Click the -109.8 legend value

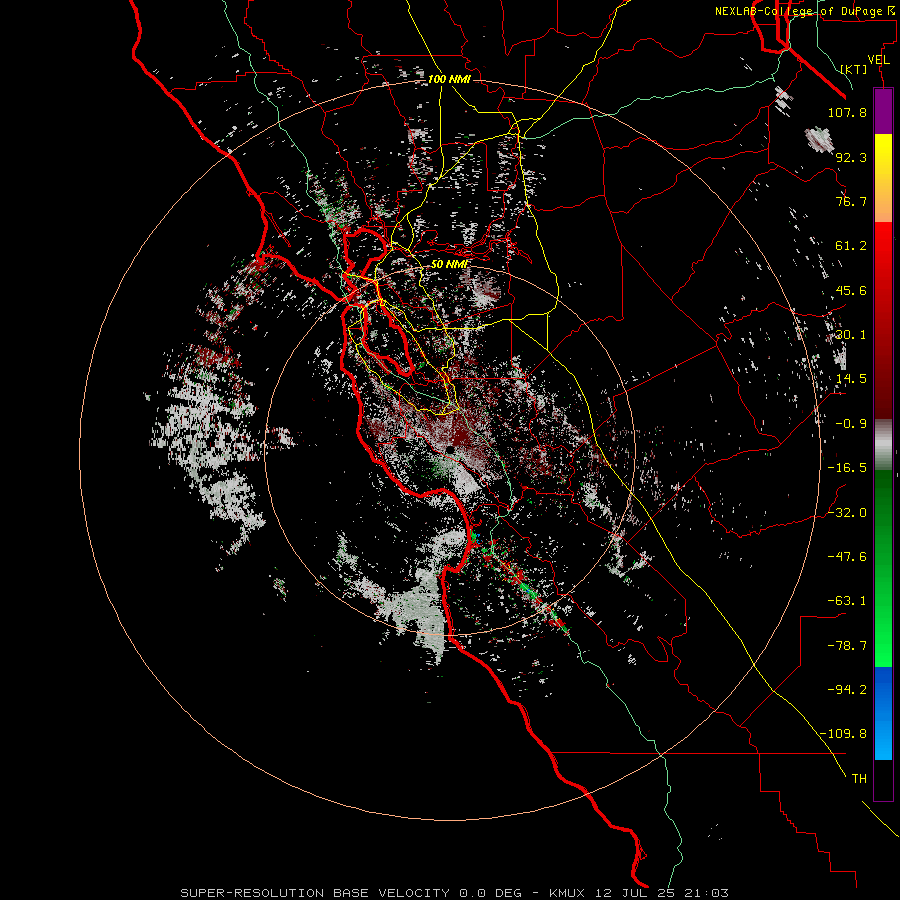click(843, 734)
